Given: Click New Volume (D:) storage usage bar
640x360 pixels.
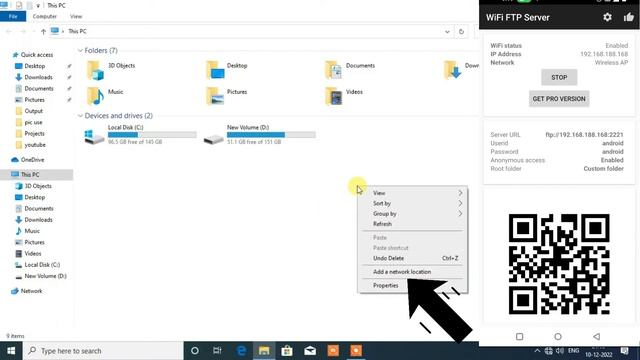Looking at the screenshot, I should tap(271, 135).
